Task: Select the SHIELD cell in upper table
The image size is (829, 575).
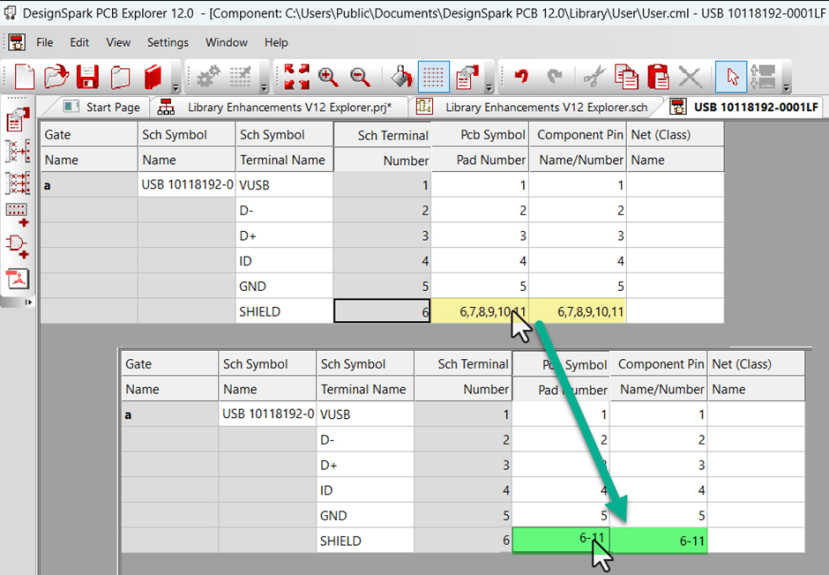Action: coord(284,312)
